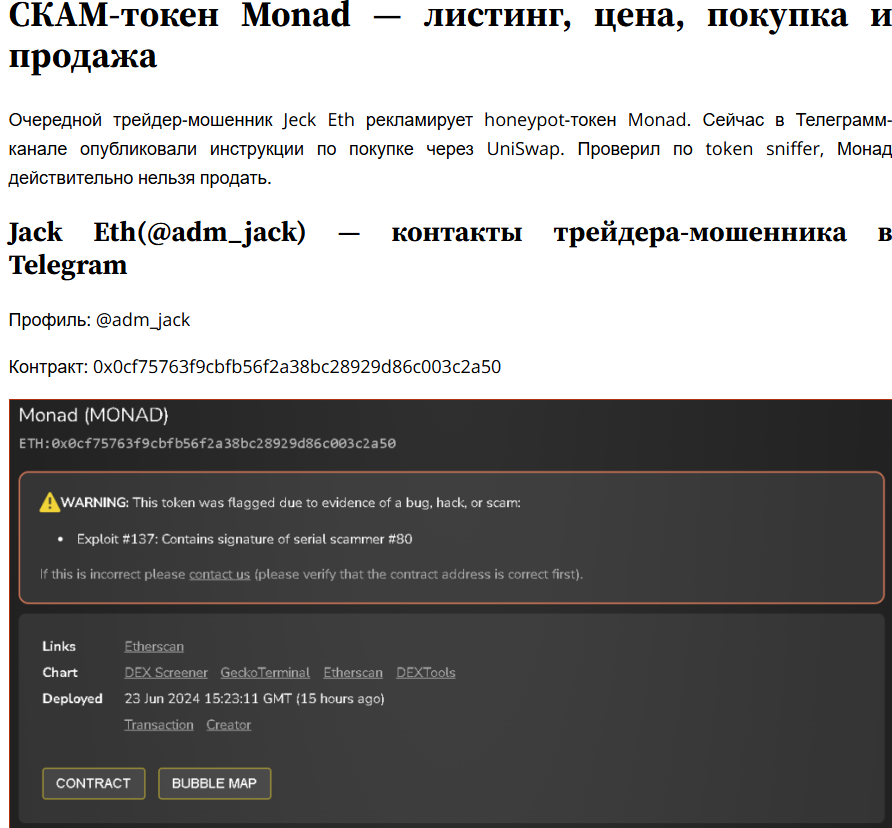Click the CONTRACT button
Screen dimensions: 892x828
coord(94,783)
